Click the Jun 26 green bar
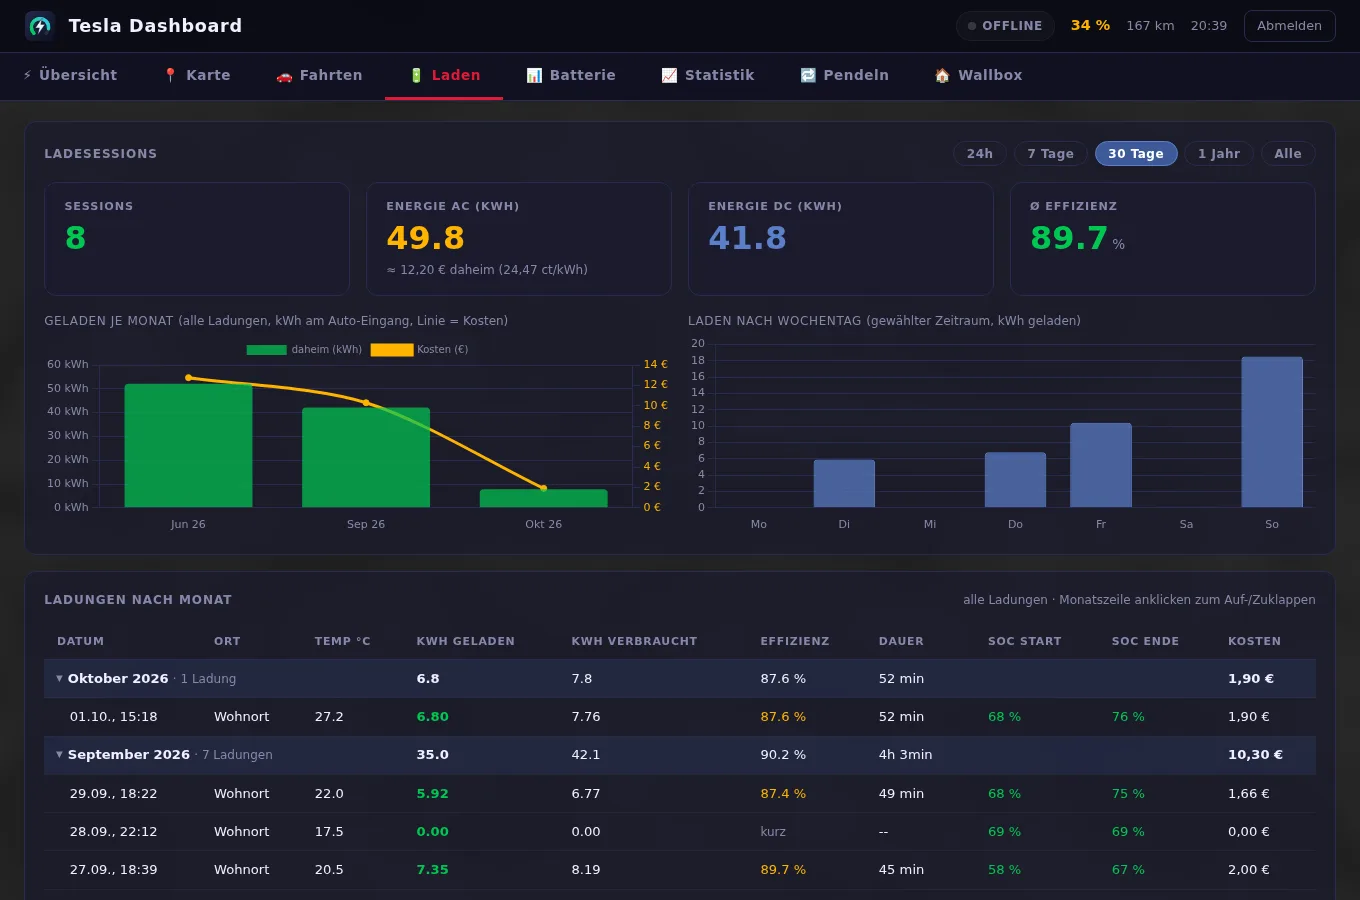Screen dimensions: 1360x900 click(x=188, y=445)
